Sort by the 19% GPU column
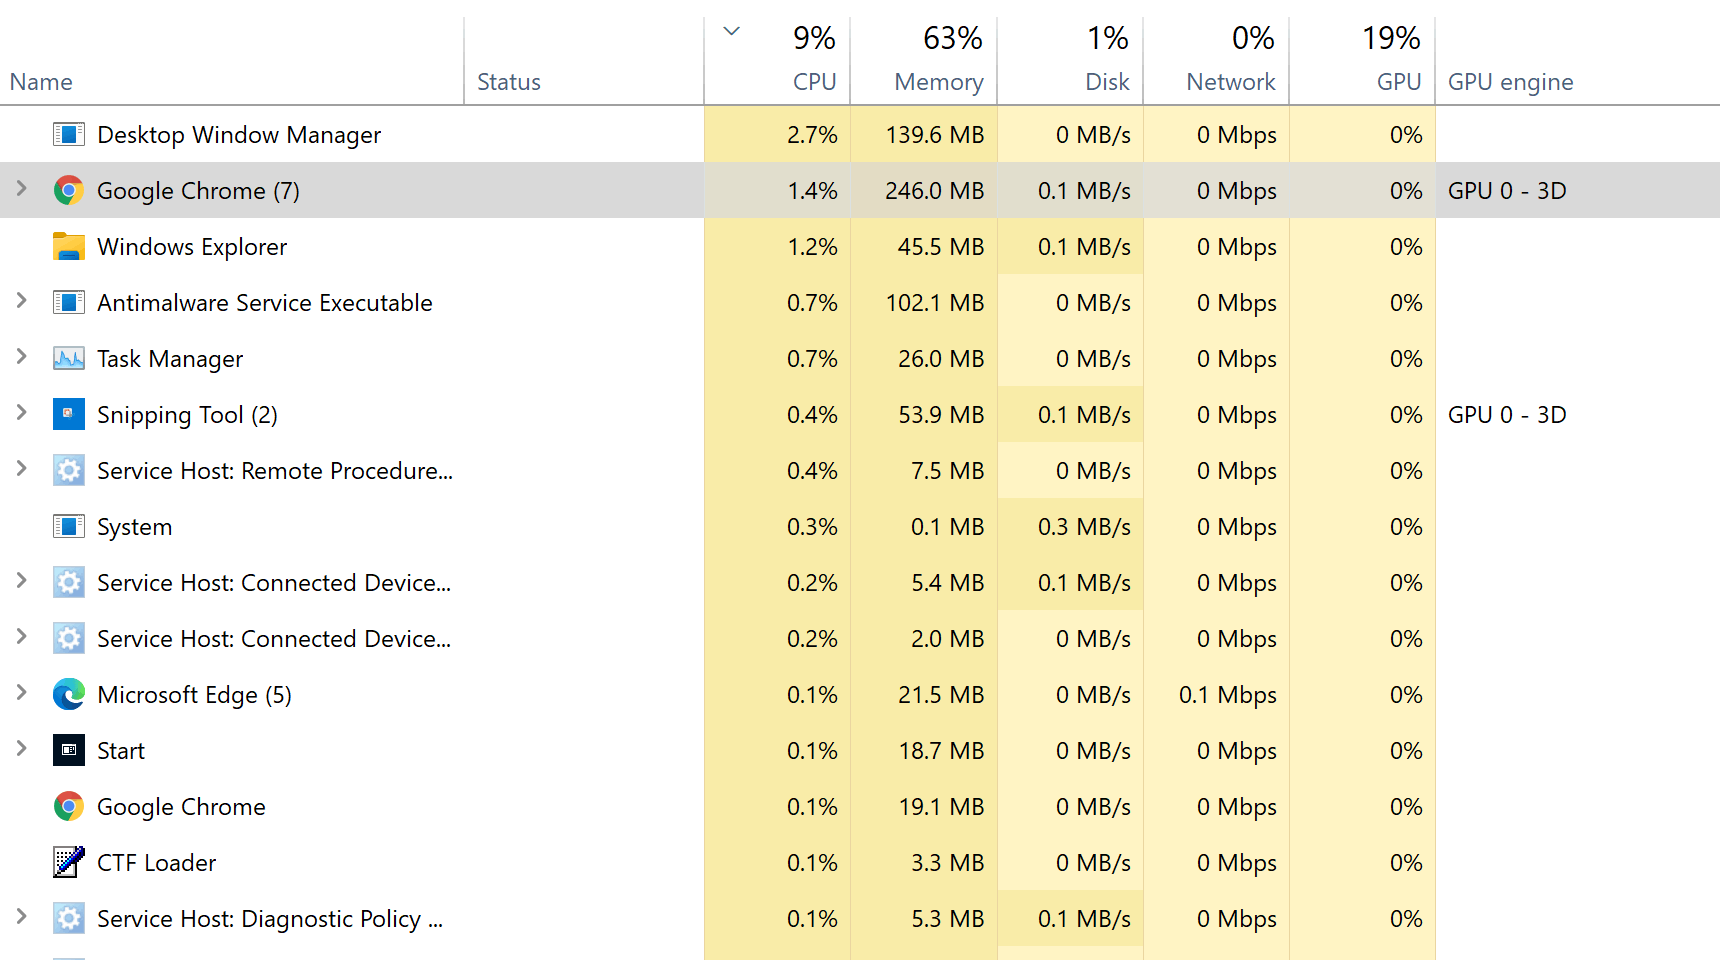This screenshot has width=1720, height=960. point(1362,61)
